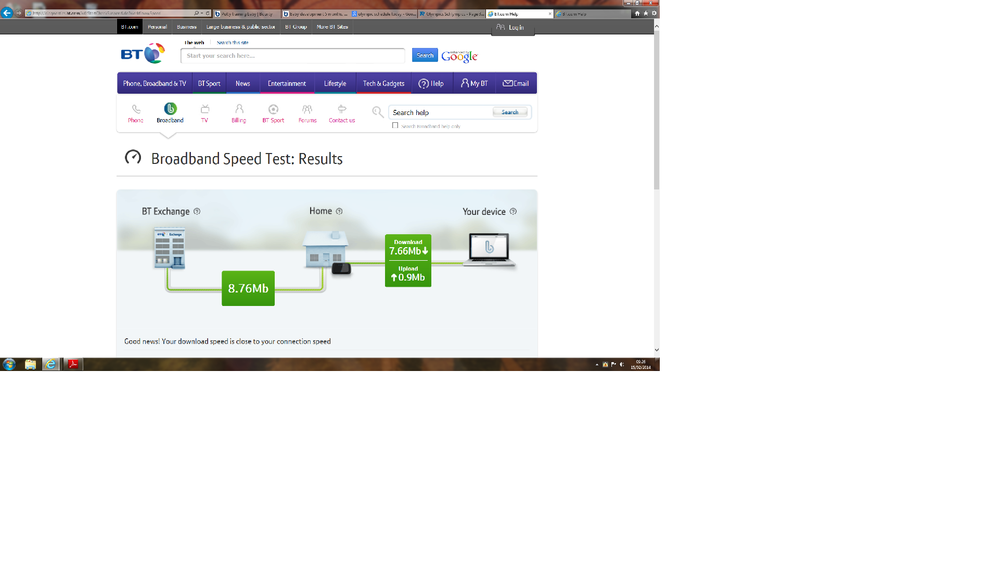Click 'Good news! Your download speed' message
999x562 pixels.
pyautogui.click(x=227, y=342)
